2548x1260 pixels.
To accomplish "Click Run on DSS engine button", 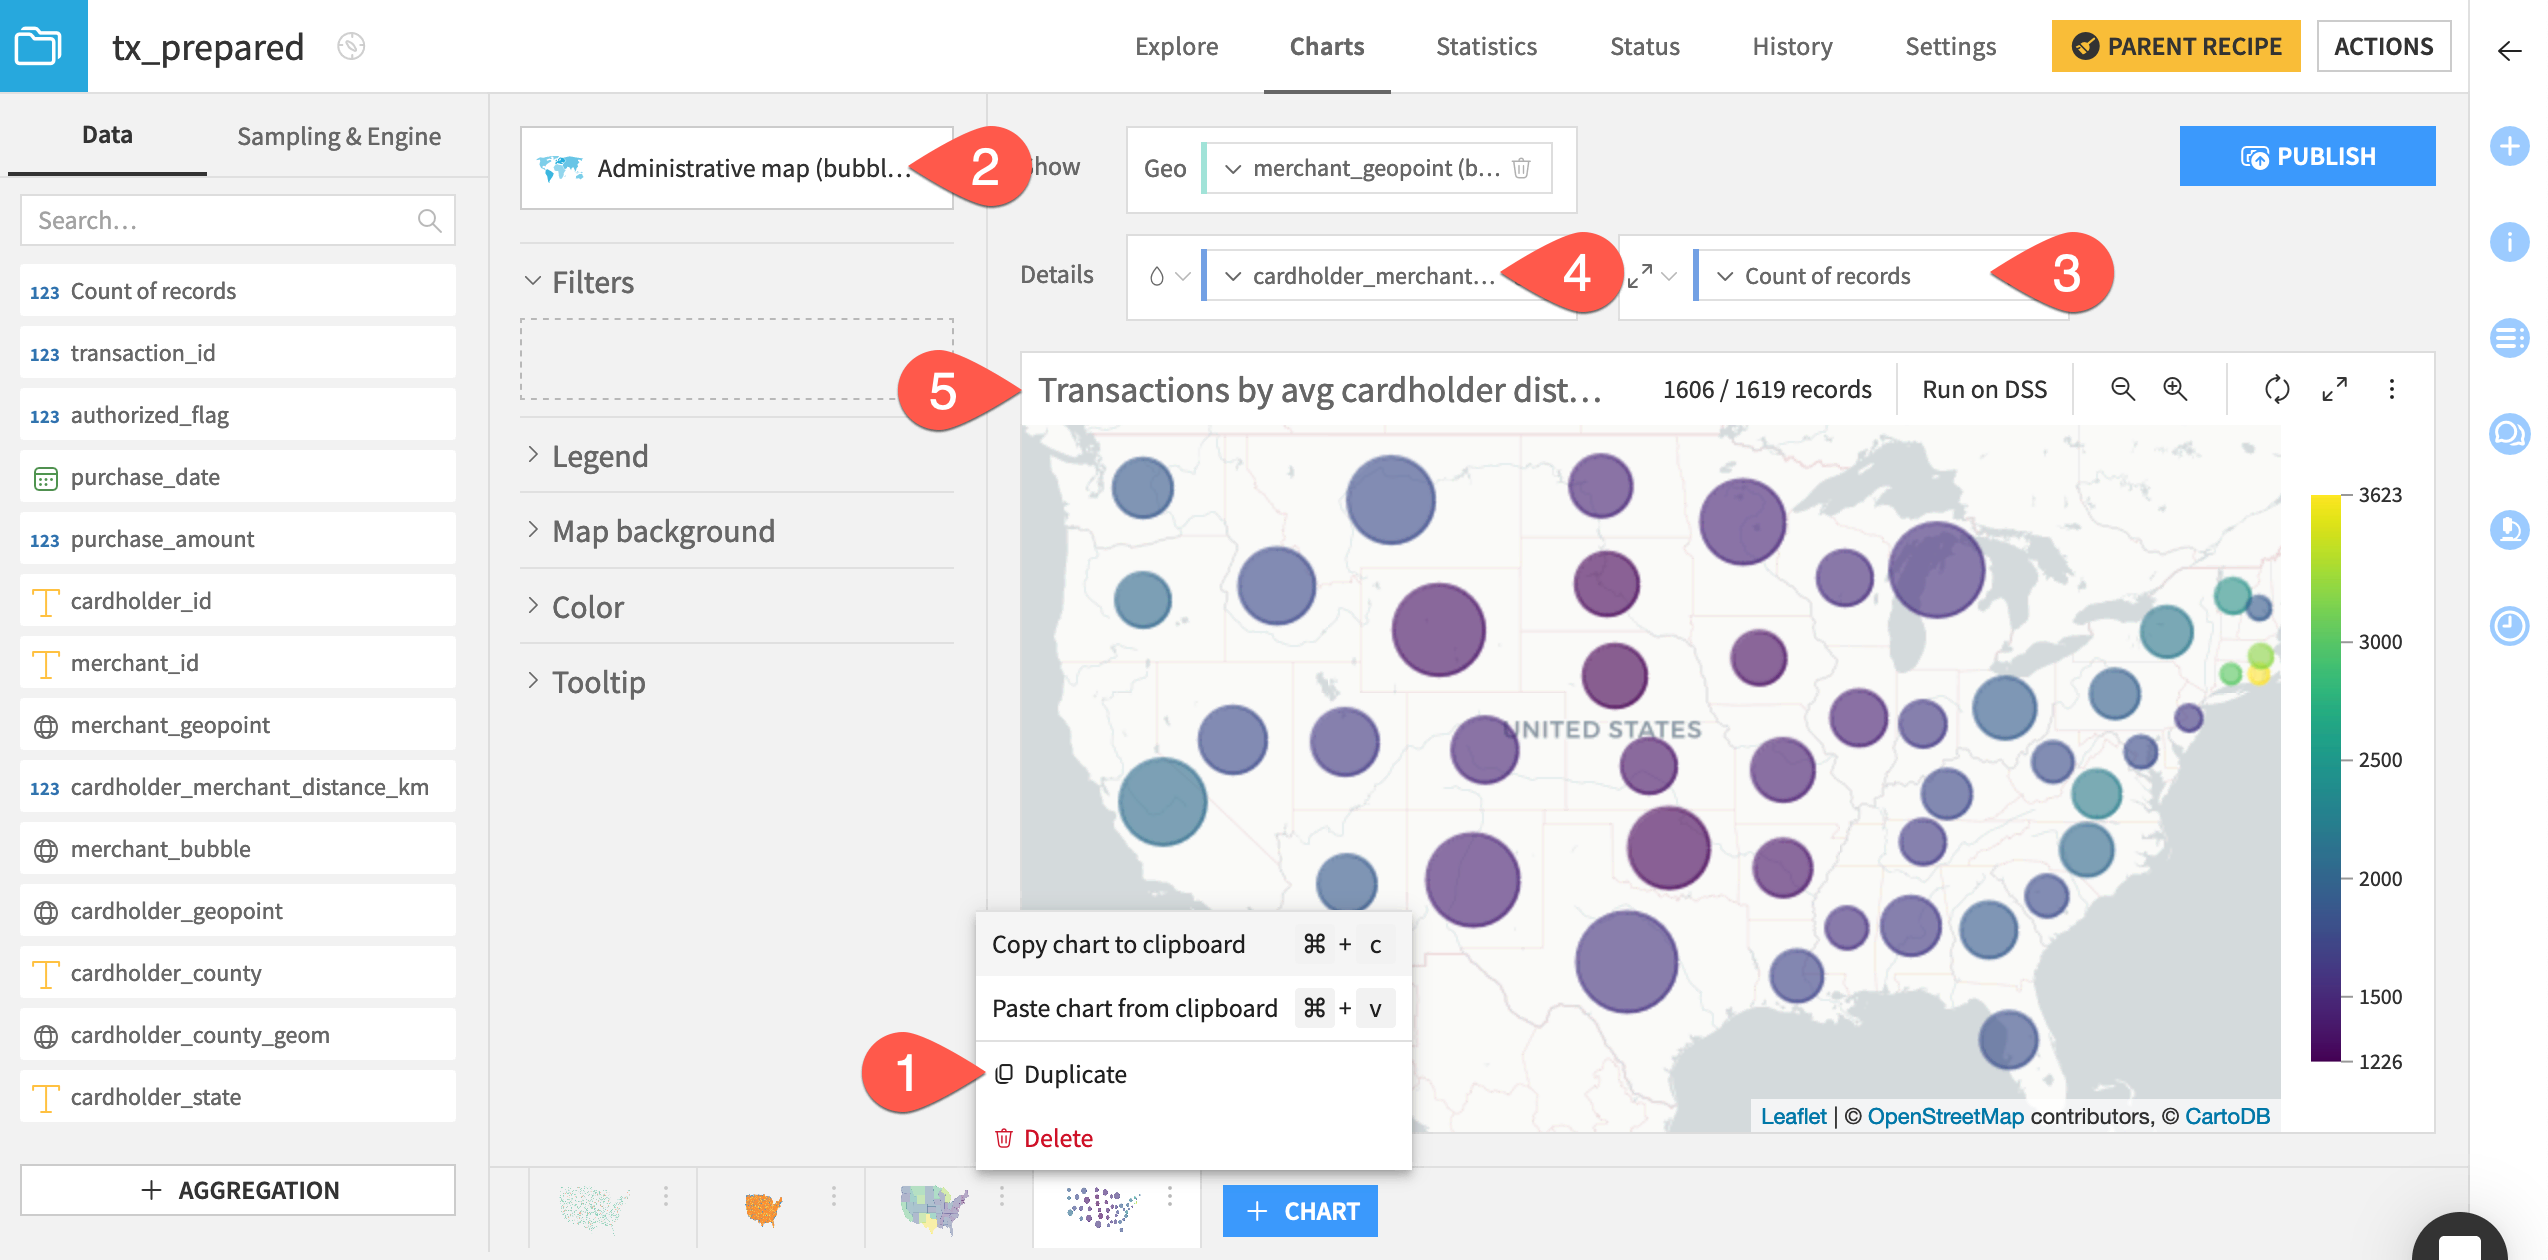I will tap(1984, 389).
